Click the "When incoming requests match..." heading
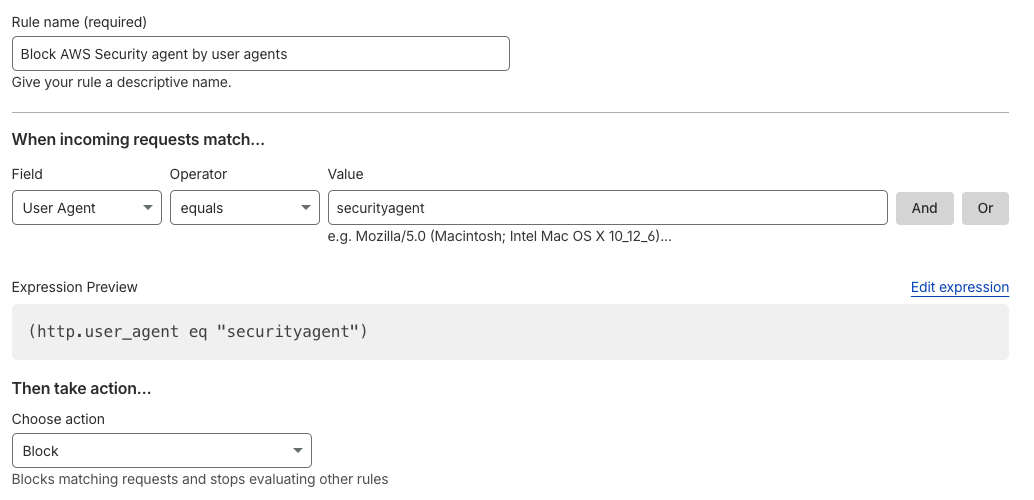The image size is (1034, 500). point(138,140)
